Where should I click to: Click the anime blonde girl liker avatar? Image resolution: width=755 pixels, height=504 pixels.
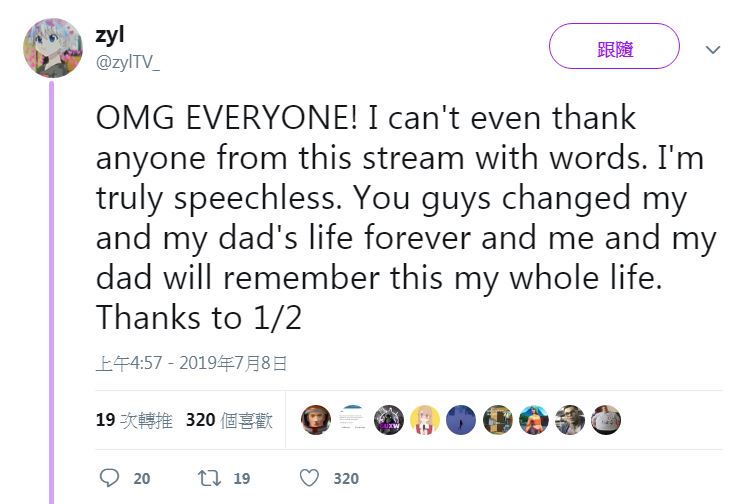coord(425,420)
